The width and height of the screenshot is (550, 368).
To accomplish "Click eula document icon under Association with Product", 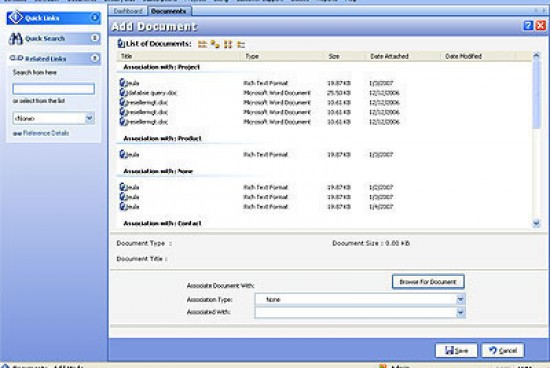I will click(122, 154).
